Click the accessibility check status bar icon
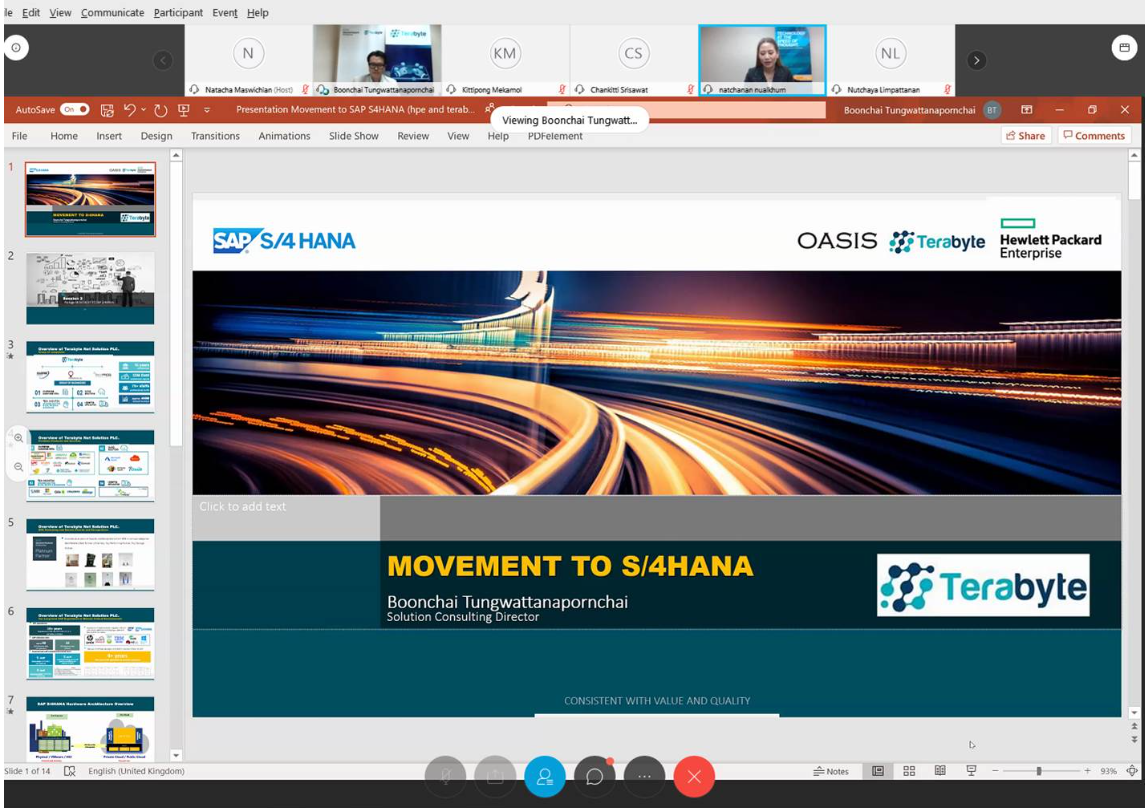Image resolution: width=1145 pixels, height=808 pixels. [69, 771]
